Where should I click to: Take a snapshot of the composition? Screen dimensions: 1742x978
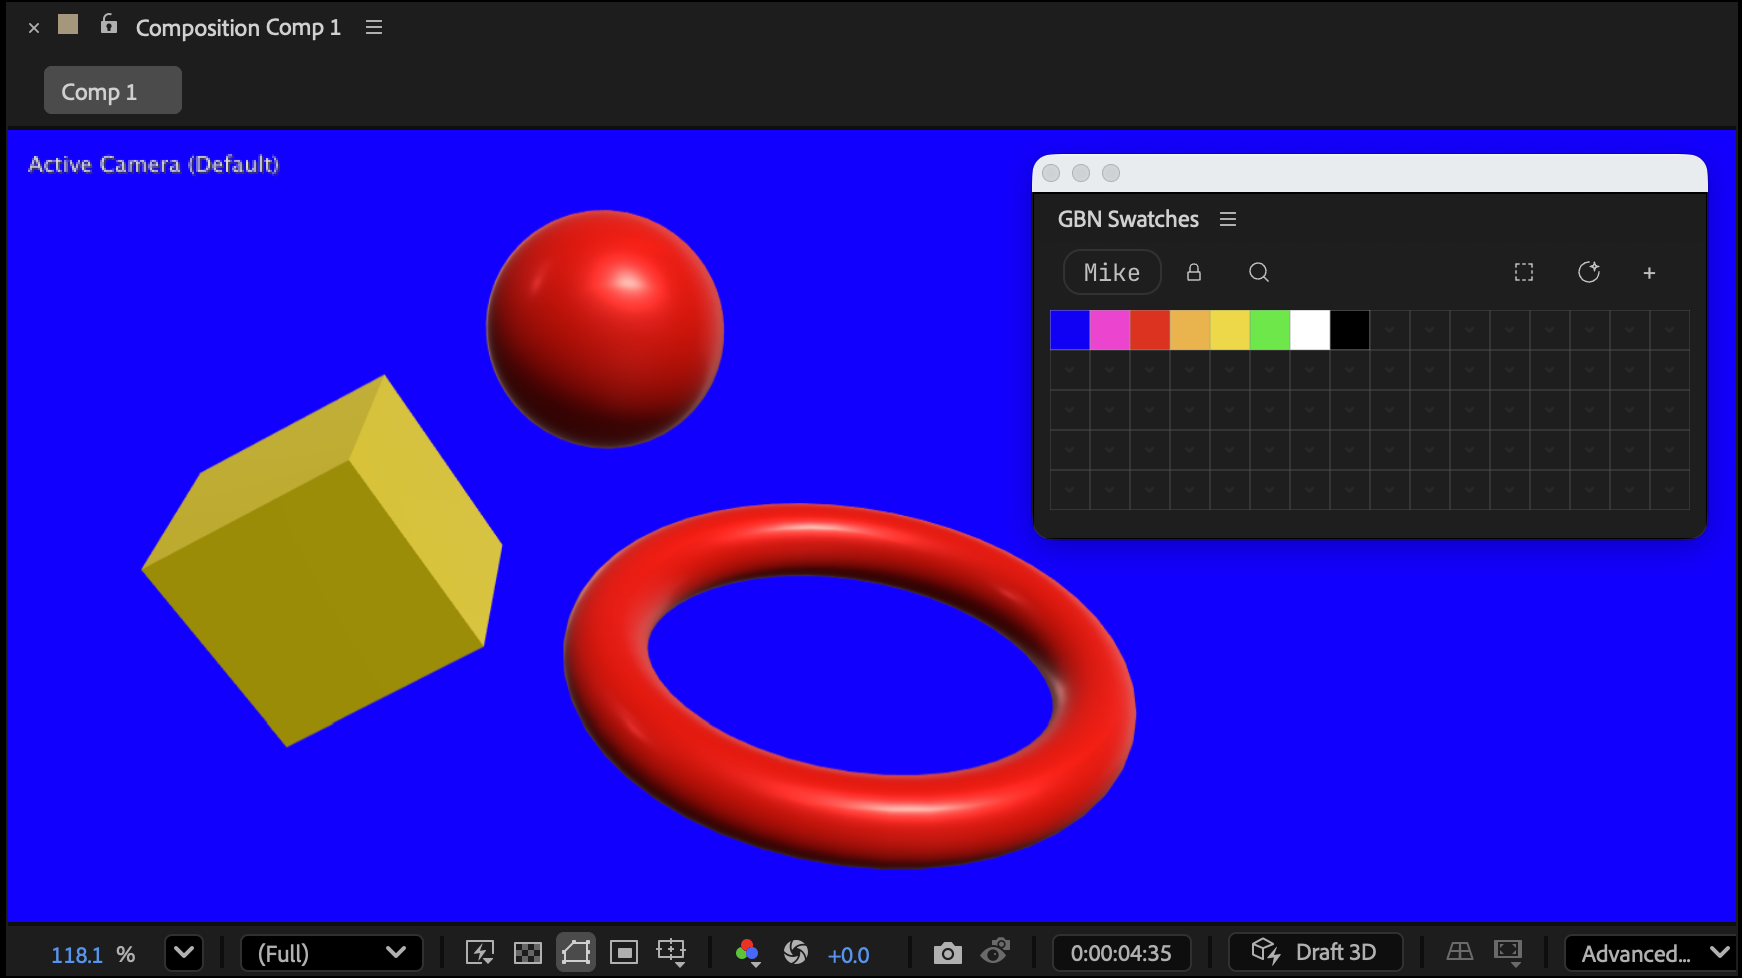click(946, 952)
